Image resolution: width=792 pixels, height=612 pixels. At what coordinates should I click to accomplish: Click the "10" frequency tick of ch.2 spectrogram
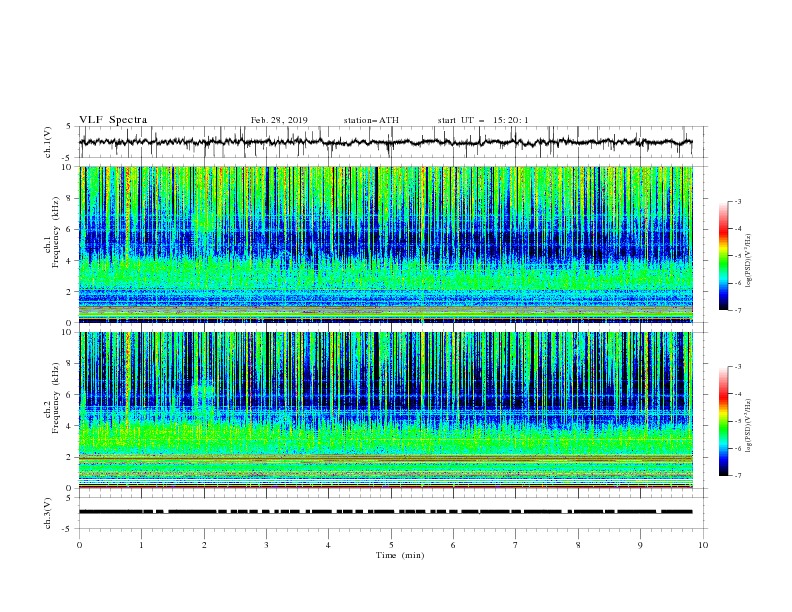(68, 332)
